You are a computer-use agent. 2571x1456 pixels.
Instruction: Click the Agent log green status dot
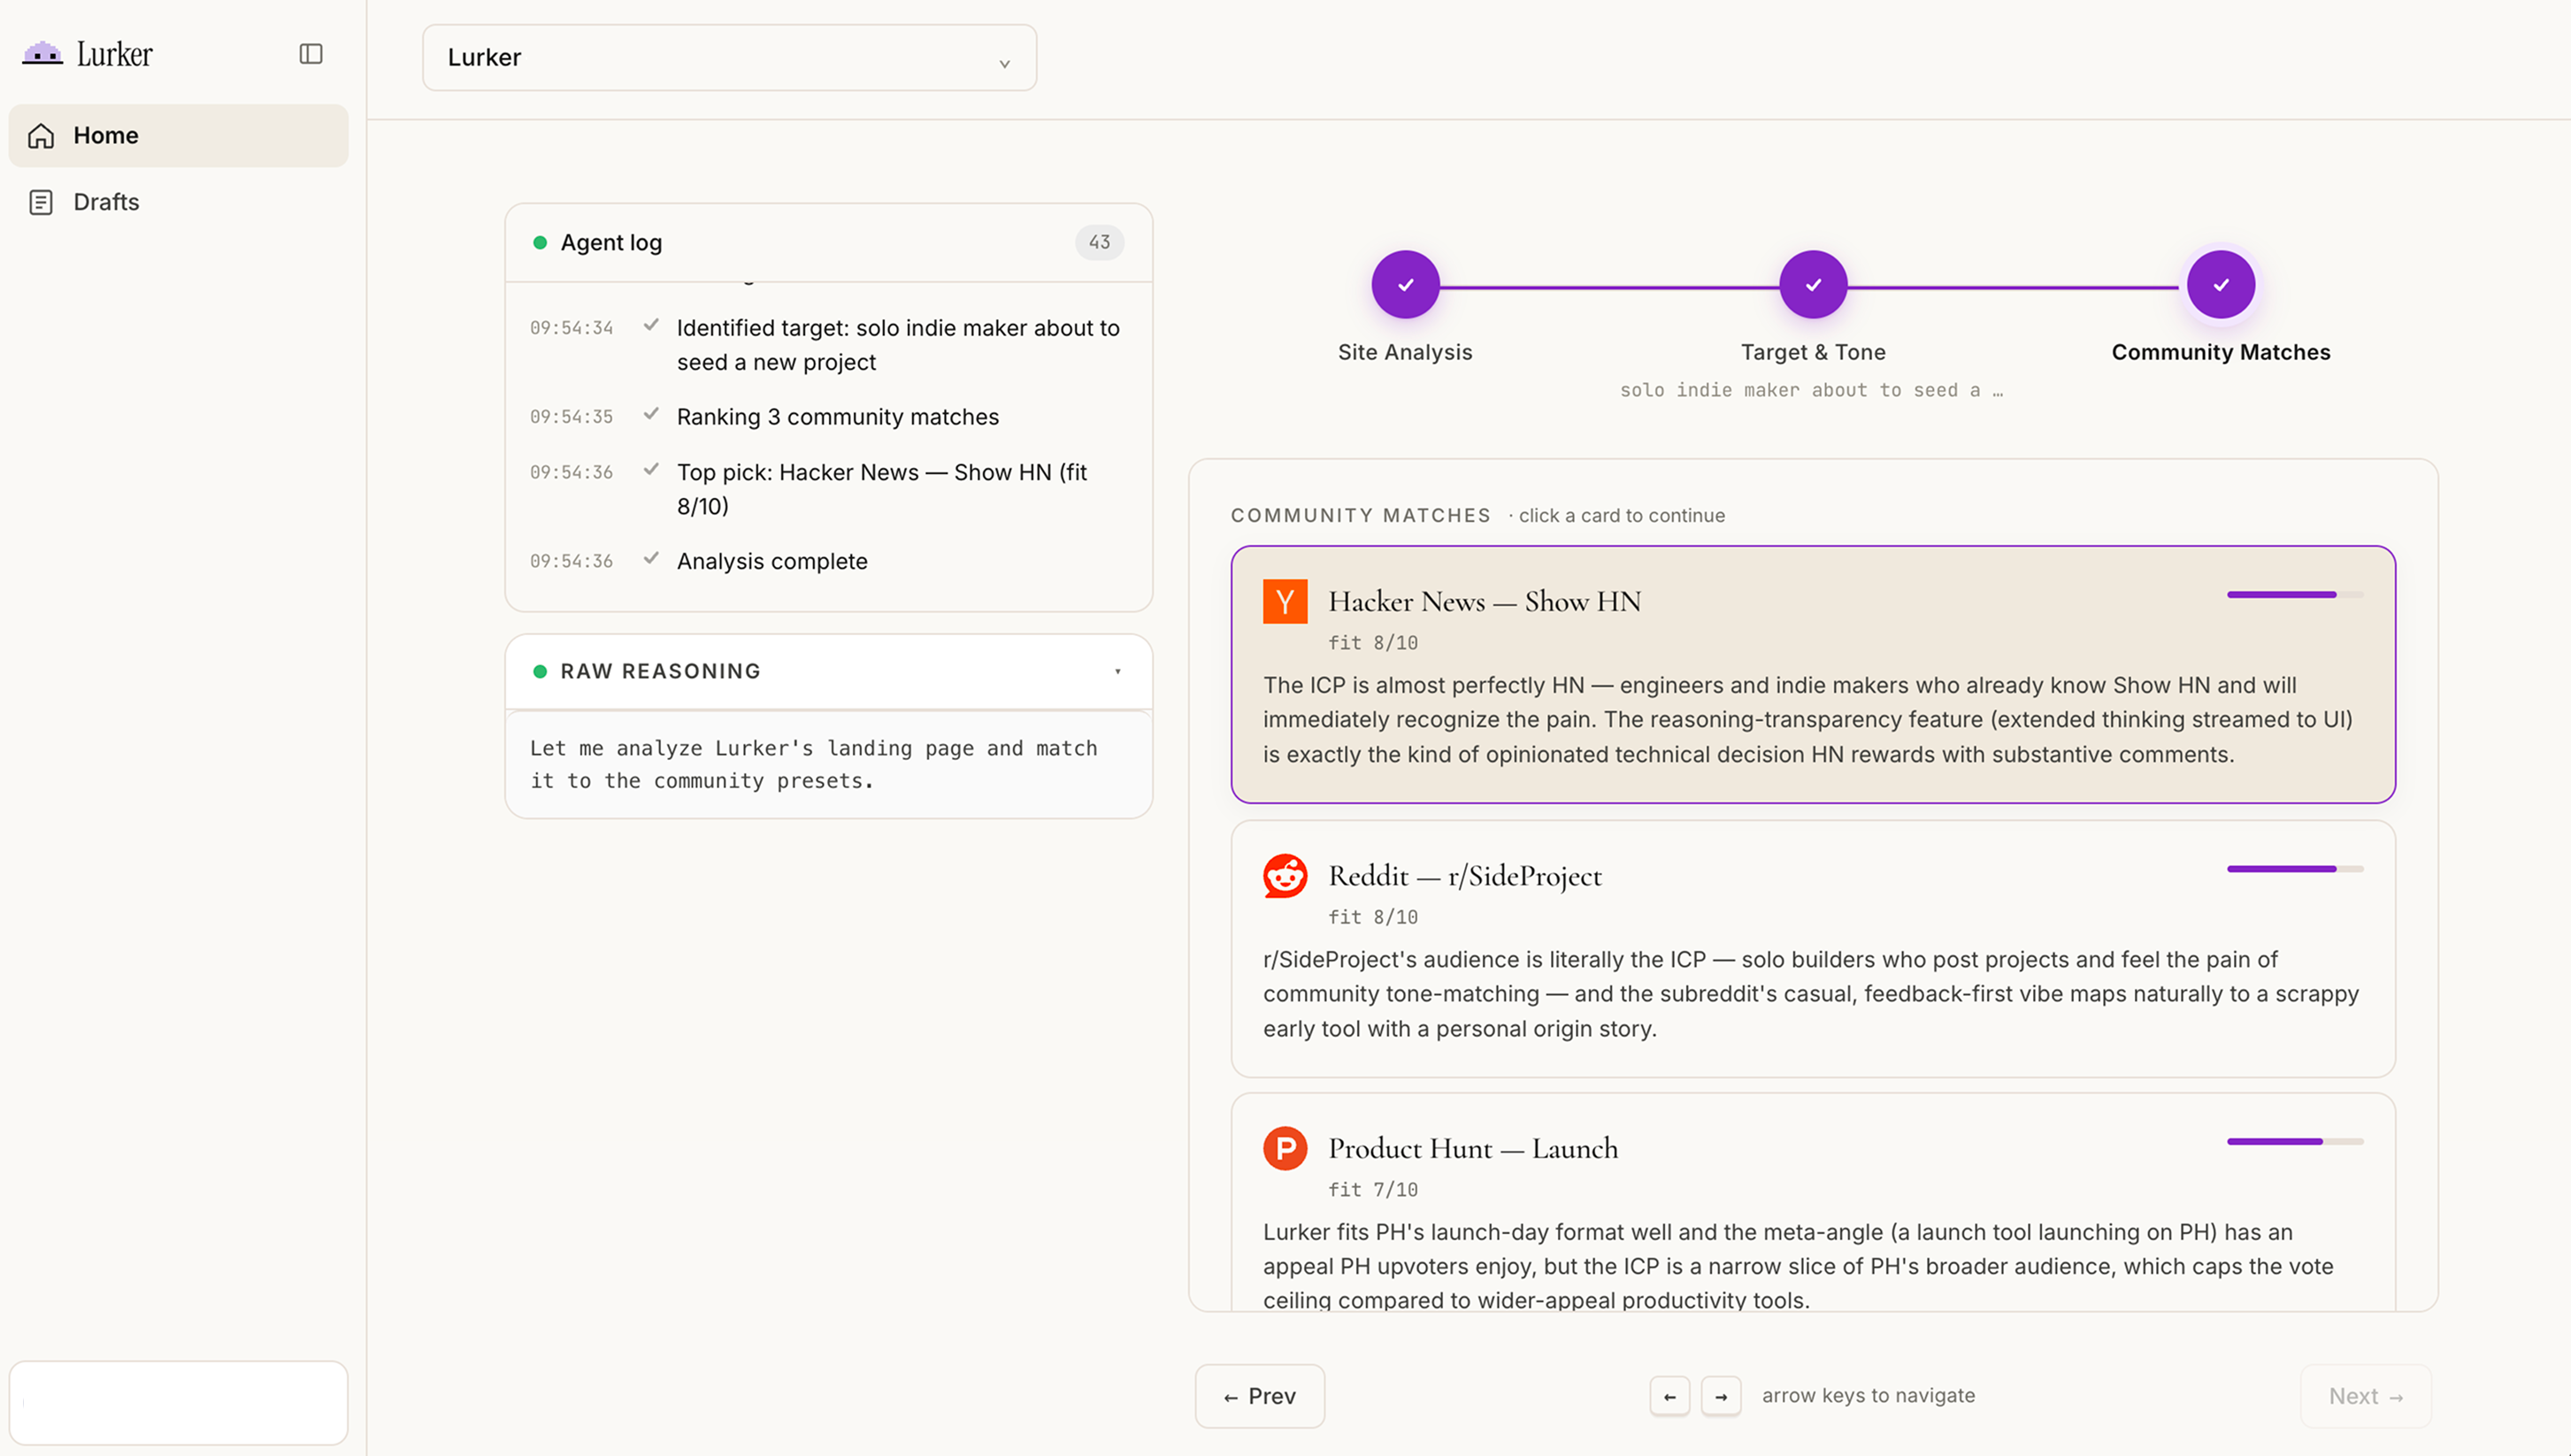pos(540,242)
